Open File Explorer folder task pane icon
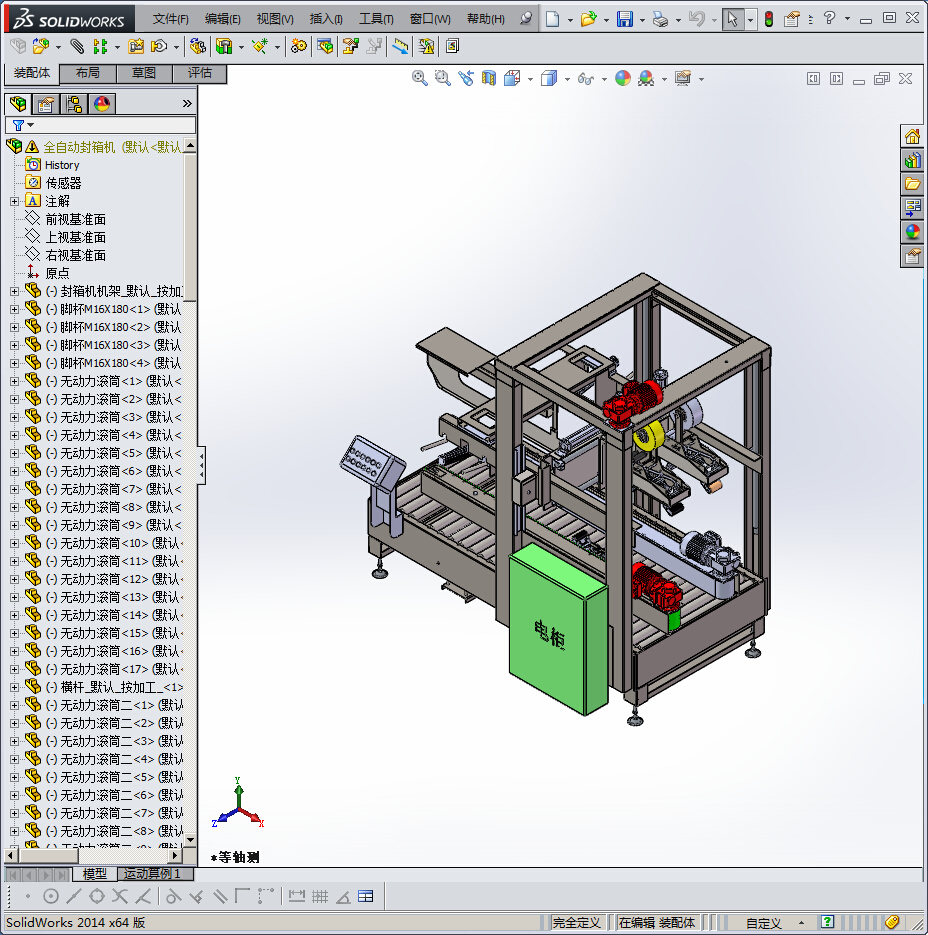The width and height of the screenshot is (928, 935). [912, 184]
